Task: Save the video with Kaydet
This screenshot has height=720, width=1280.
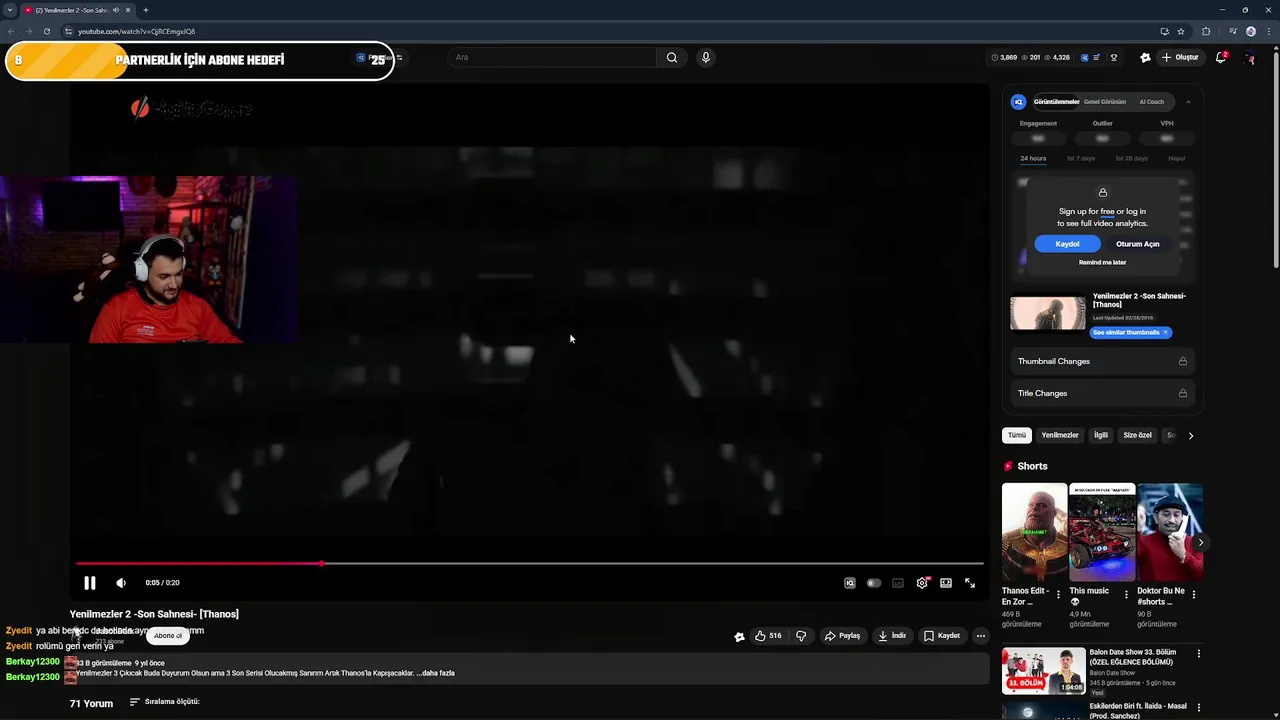Action: [942, 636]
